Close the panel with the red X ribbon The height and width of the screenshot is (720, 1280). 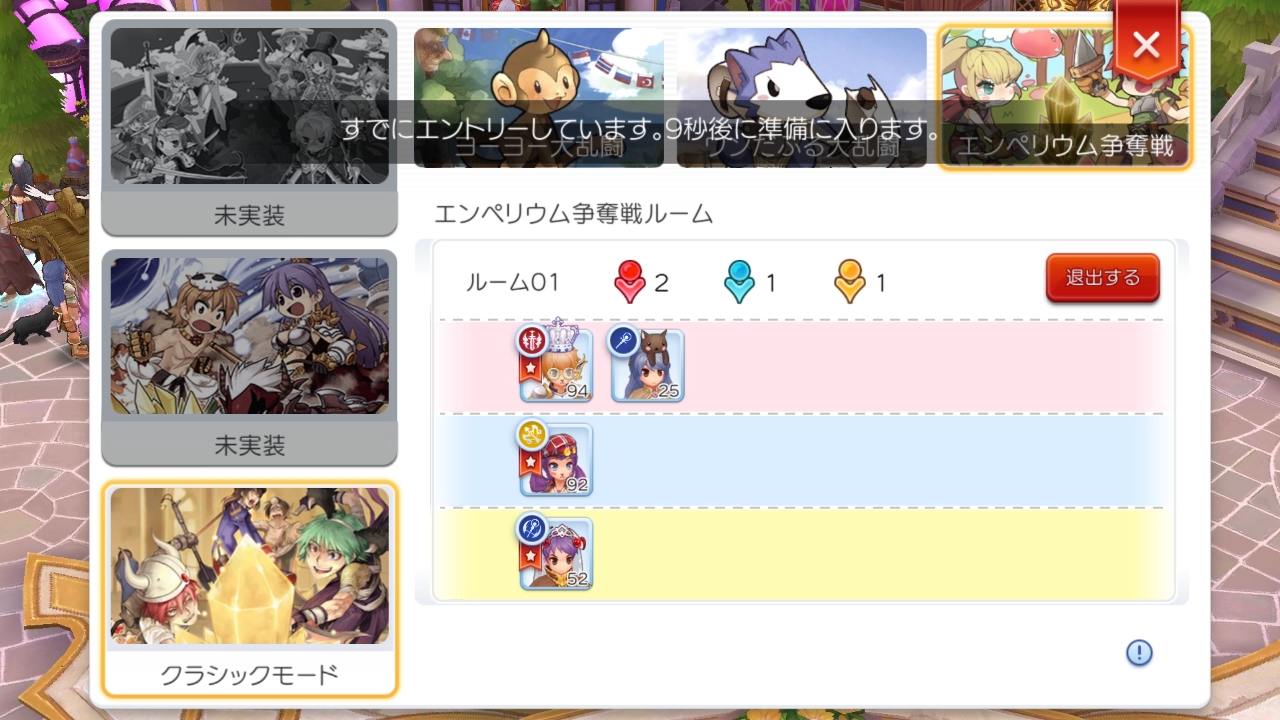pyautogui.click(x=1147, y=44)
